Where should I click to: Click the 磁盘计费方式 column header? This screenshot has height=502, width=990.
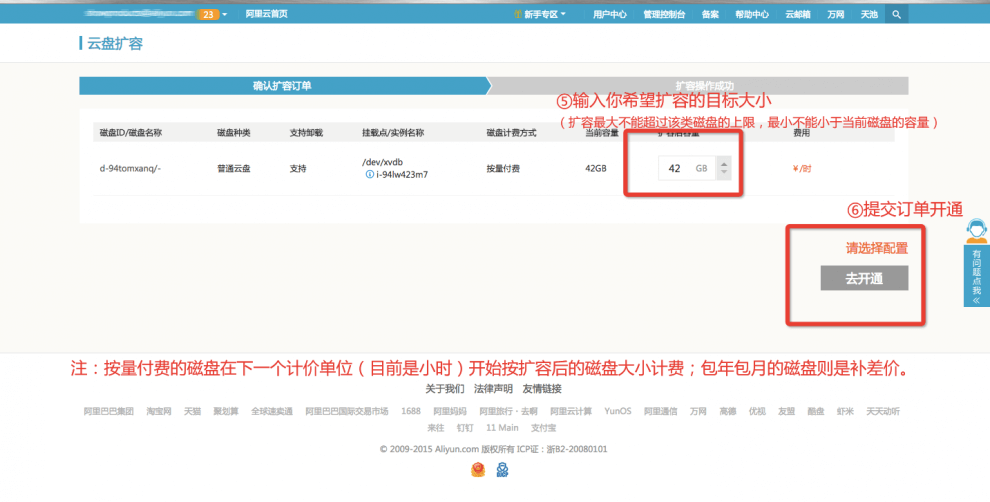[x=511, y=133]
